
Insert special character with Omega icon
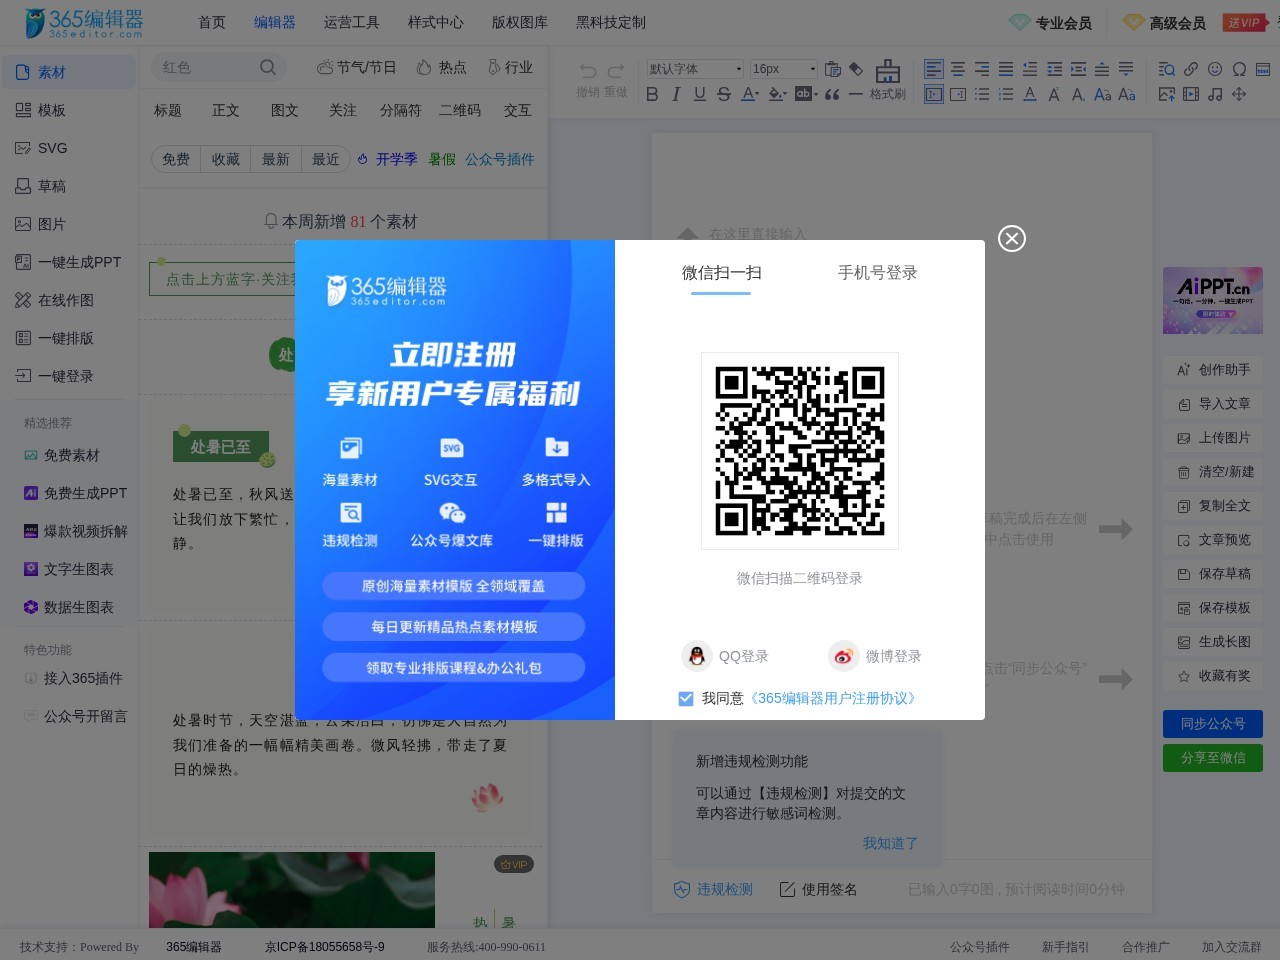point(1239,69)
